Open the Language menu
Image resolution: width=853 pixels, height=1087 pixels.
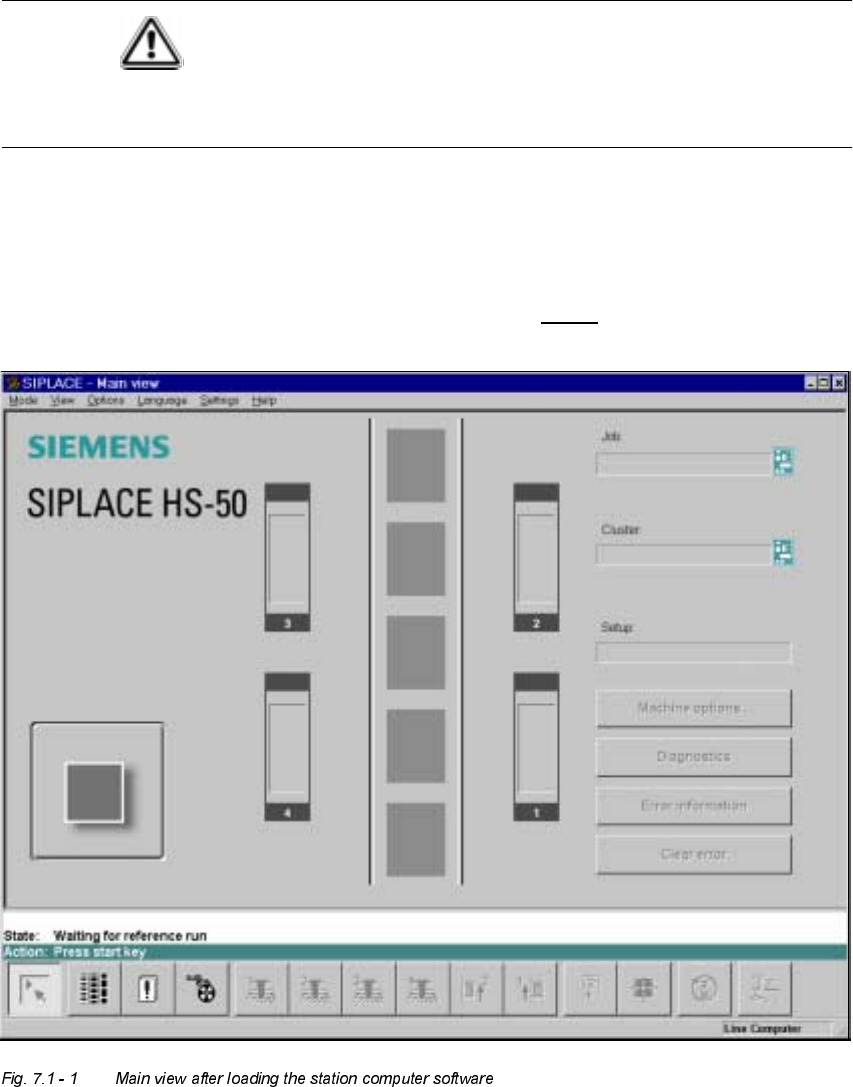click(162, 401)
